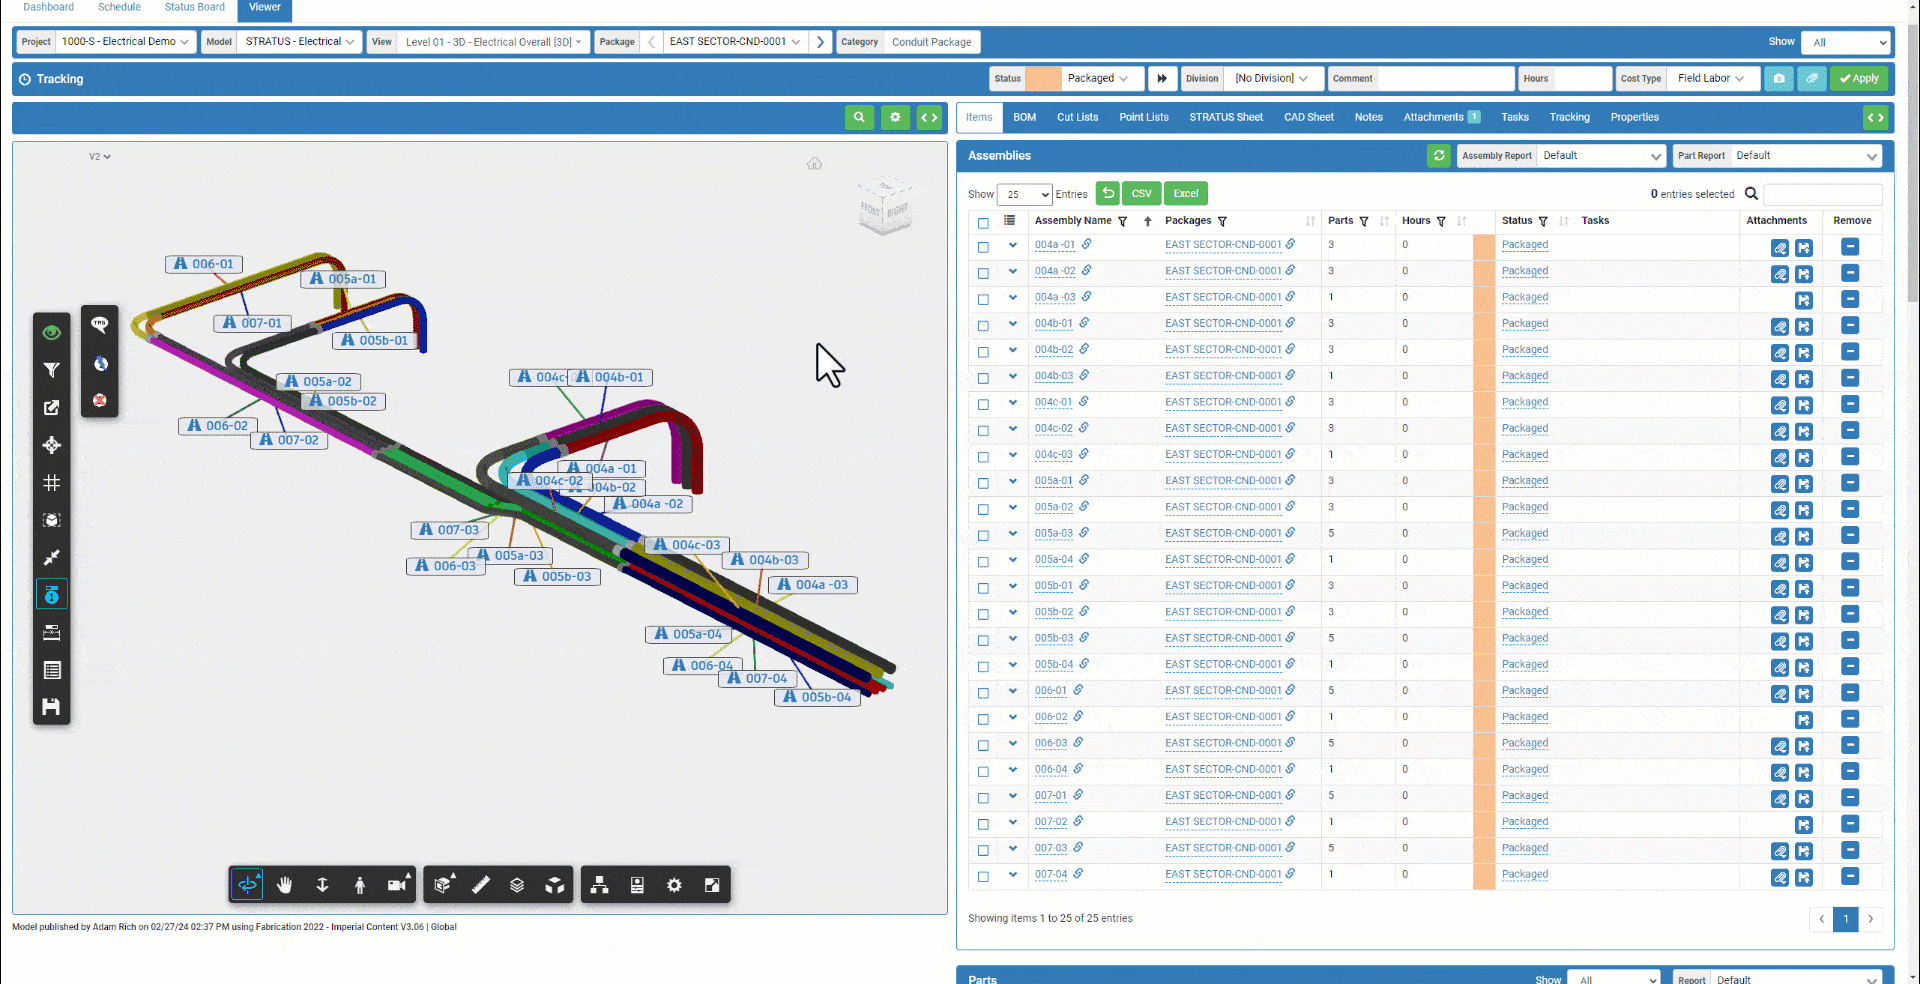Check the header checkbox to select all assemblies
The image size is (1920, 984).
pos(983,222)
